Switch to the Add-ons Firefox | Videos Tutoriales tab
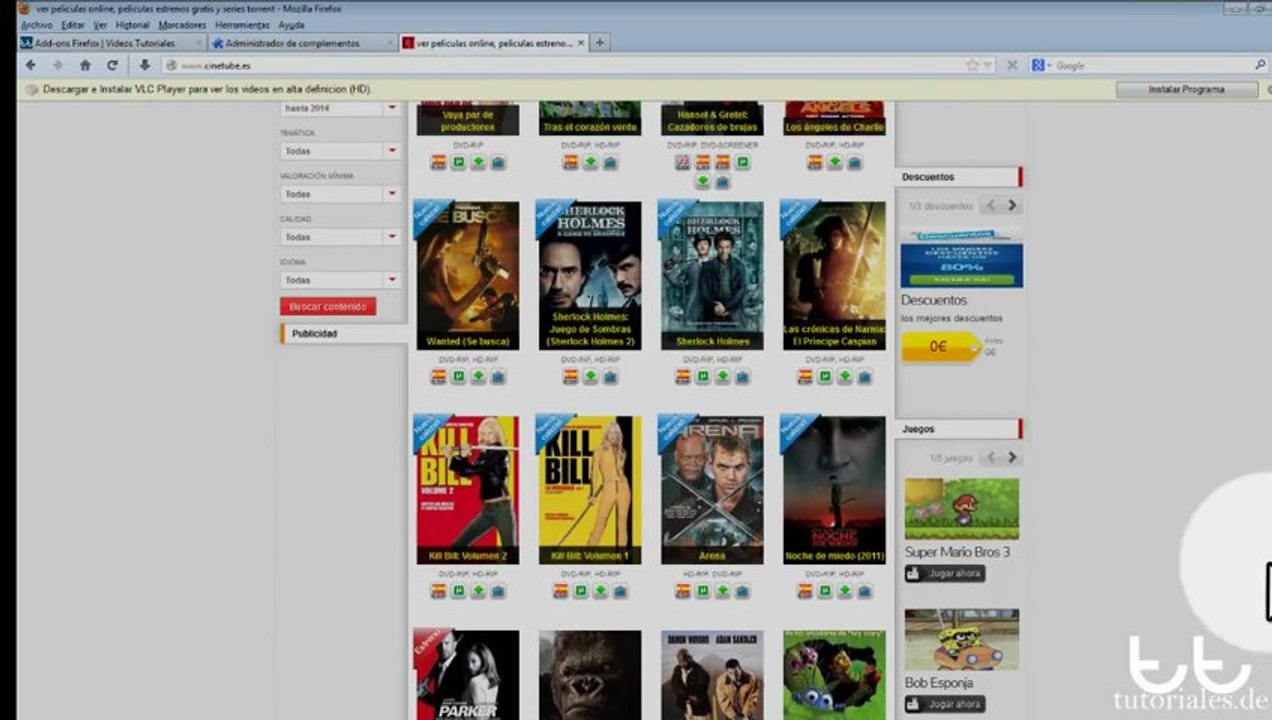Viewport: 1272px width, 720px height. point(112,43)
